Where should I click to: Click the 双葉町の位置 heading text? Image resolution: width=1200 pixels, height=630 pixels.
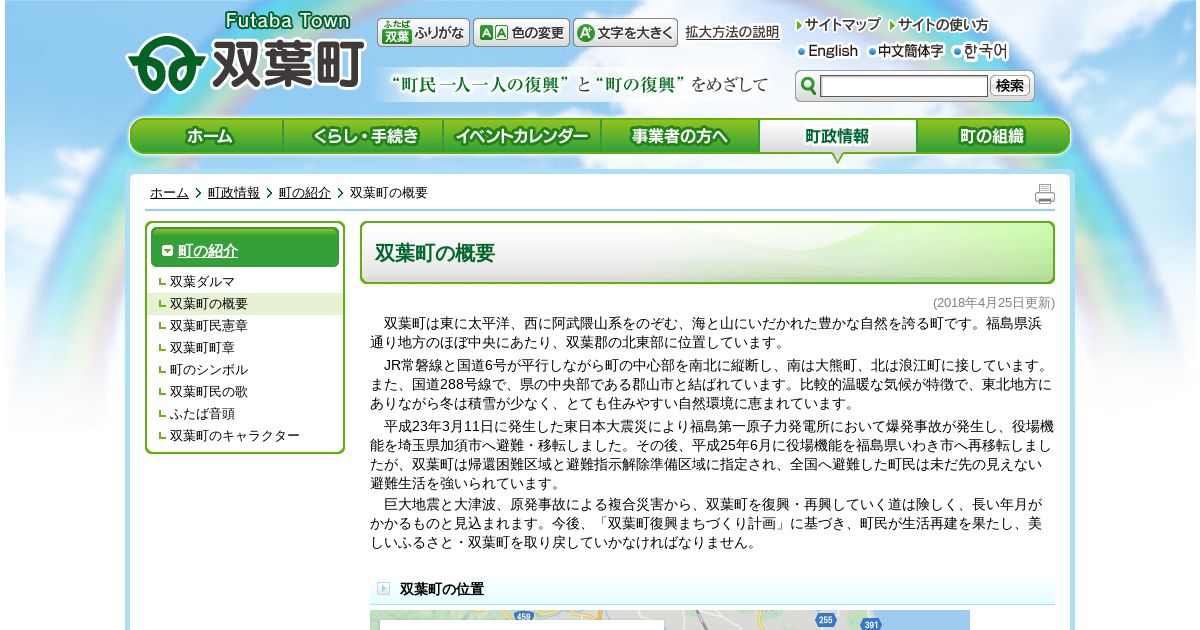(442, 589)
